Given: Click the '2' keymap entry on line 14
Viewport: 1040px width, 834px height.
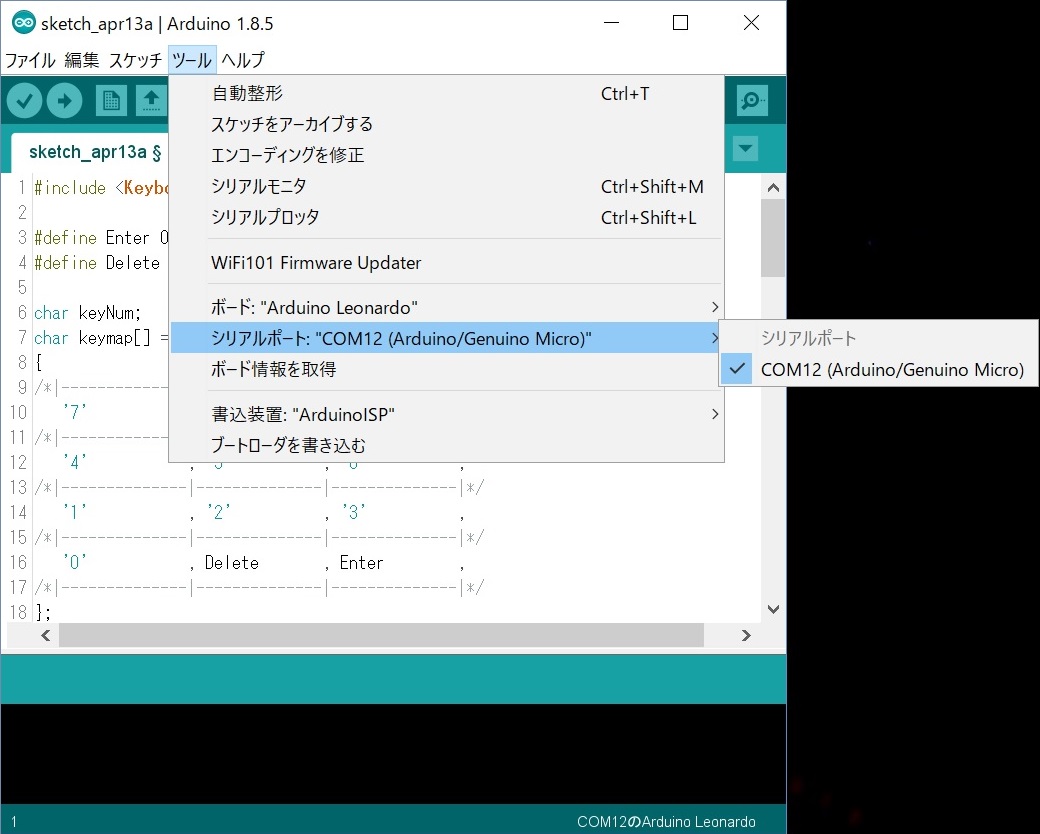Looking at the screenshot, I should (x=219, y=512).
